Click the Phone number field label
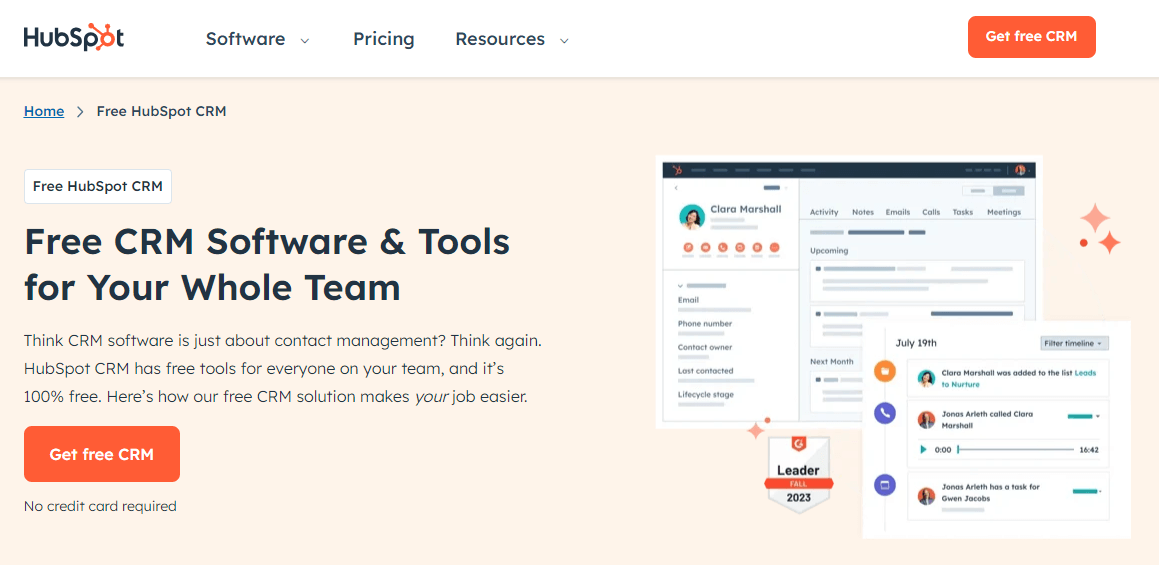 [x=705, y=324]
